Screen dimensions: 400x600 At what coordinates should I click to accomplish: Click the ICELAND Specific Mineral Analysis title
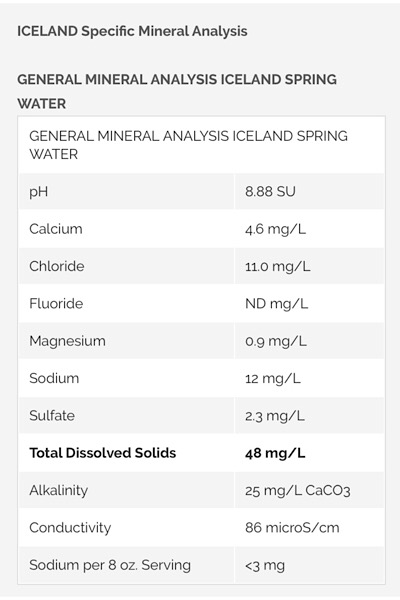132,31
